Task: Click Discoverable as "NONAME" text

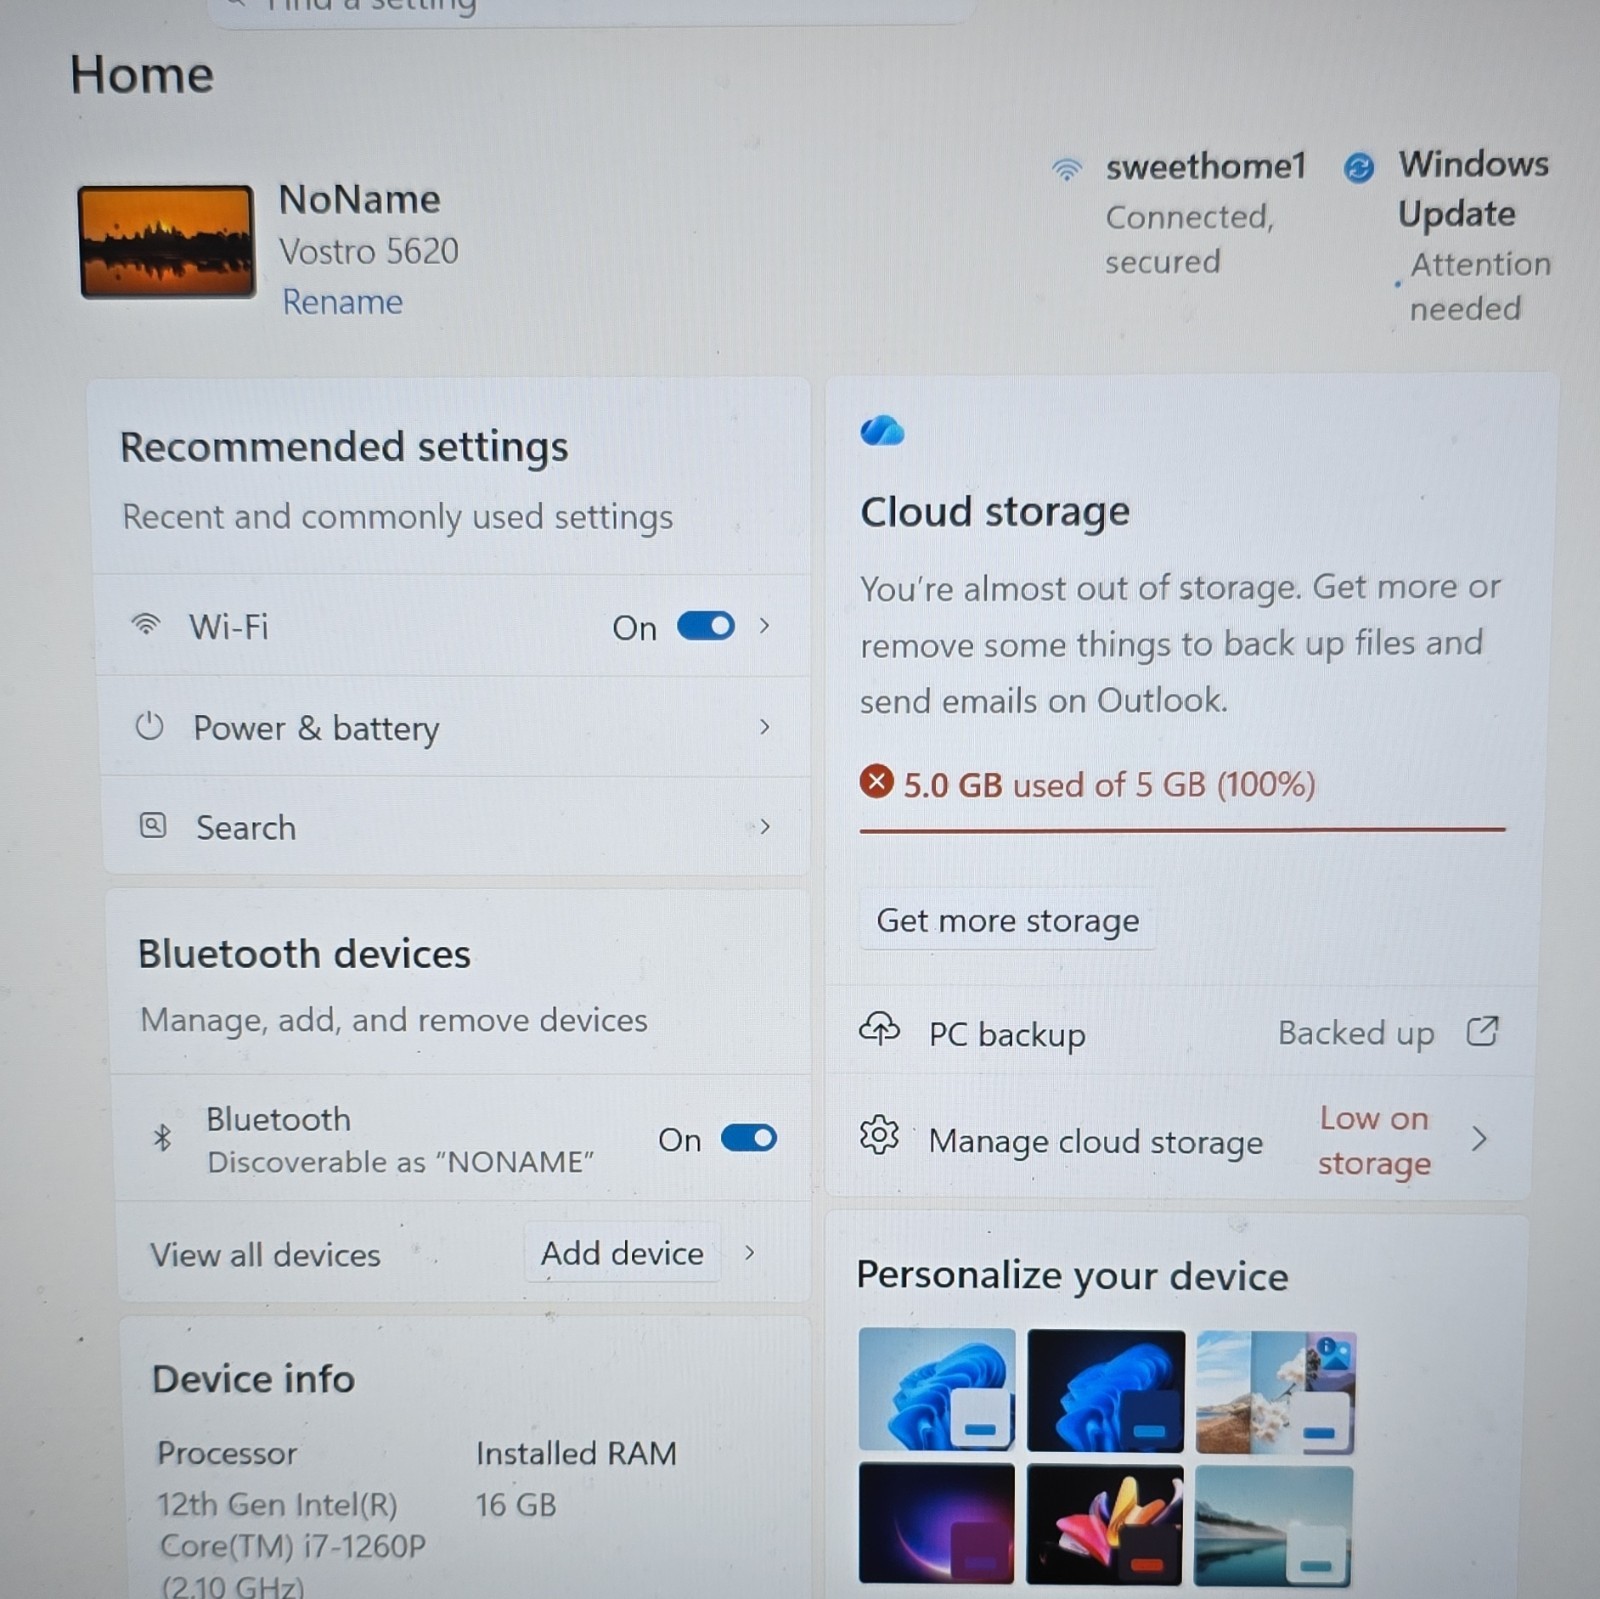Action: click(x=400, y=1162)
